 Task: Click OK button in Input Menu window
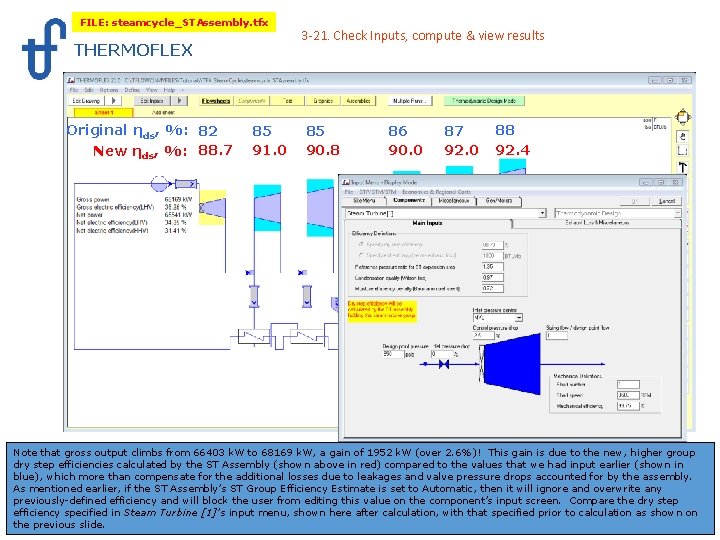click(635, 201)
